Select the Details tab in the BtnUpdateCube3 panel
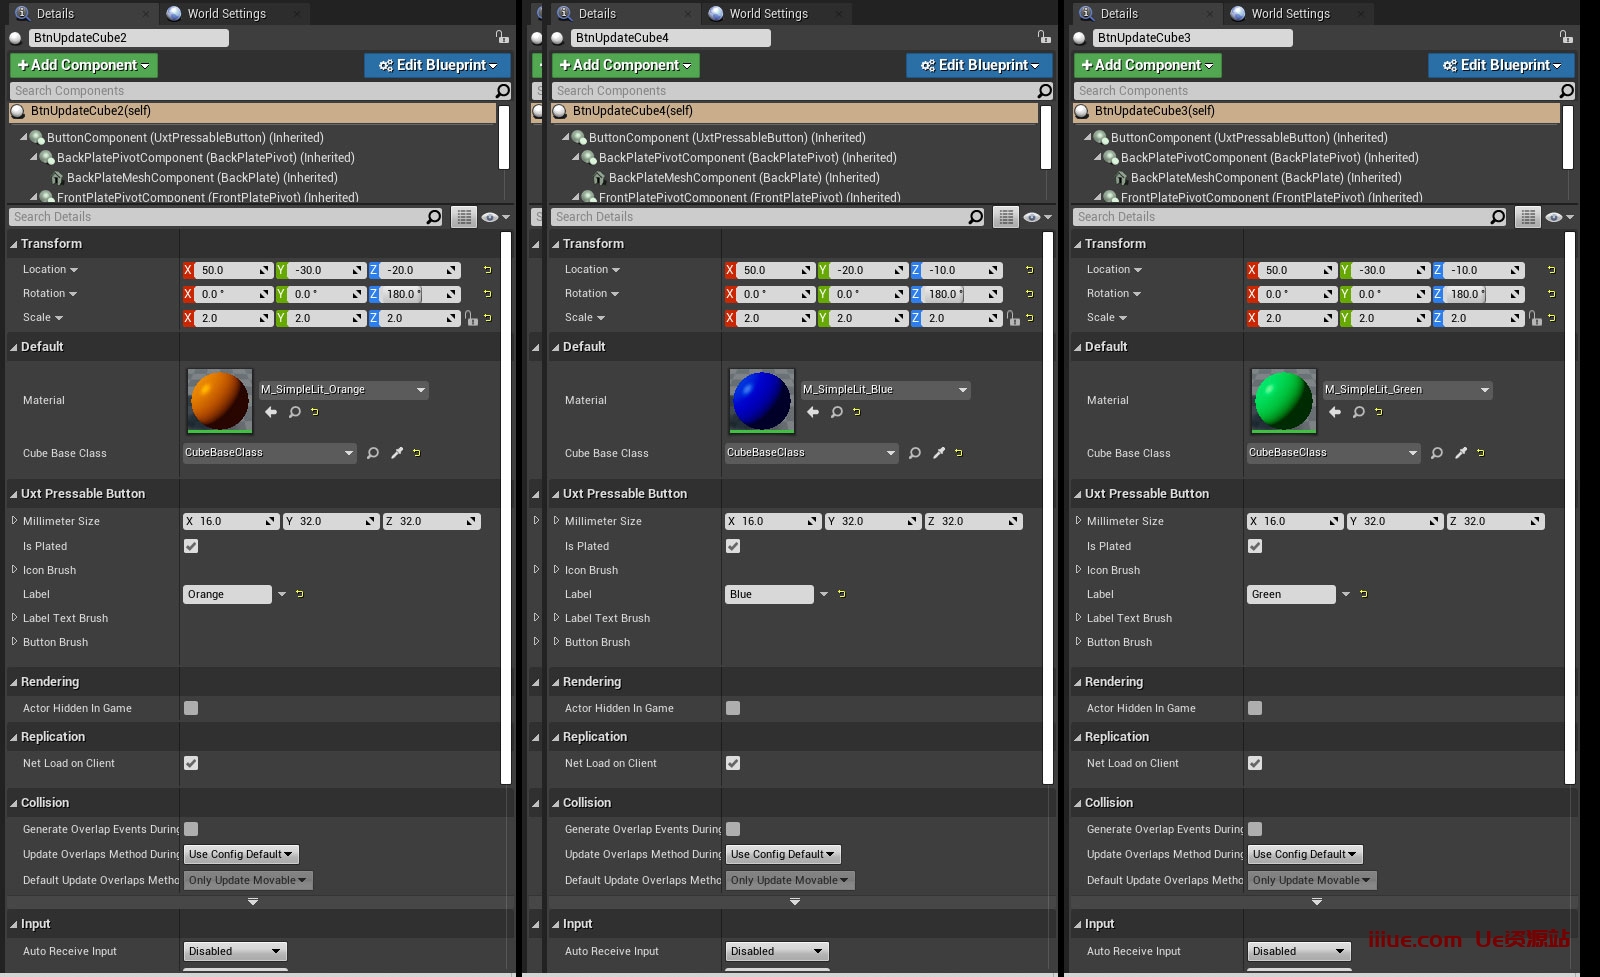This screenshot has height=977, width=1600. 1119,13
